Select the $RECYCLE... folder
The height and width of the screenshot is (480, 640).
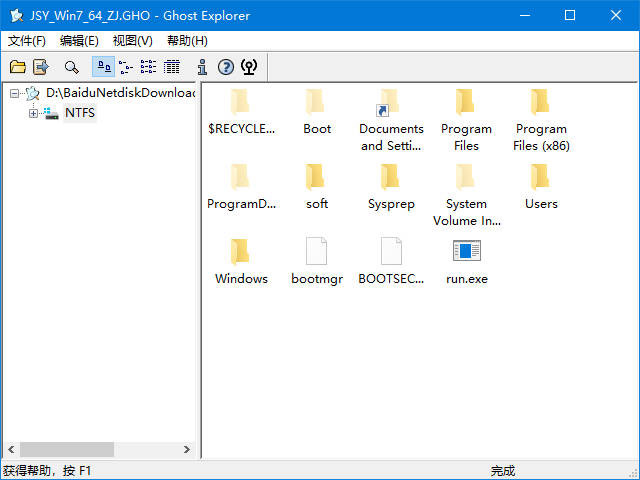coord(241,112)
